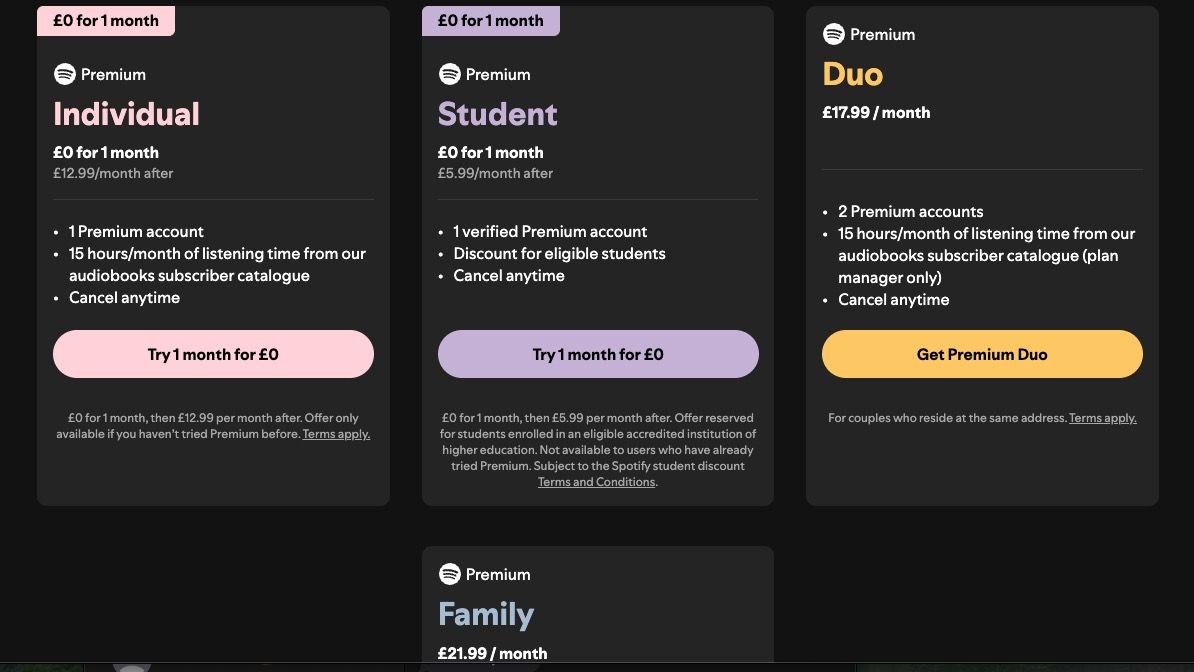
Task: Click the Family plan card
Action: (597, 605)
